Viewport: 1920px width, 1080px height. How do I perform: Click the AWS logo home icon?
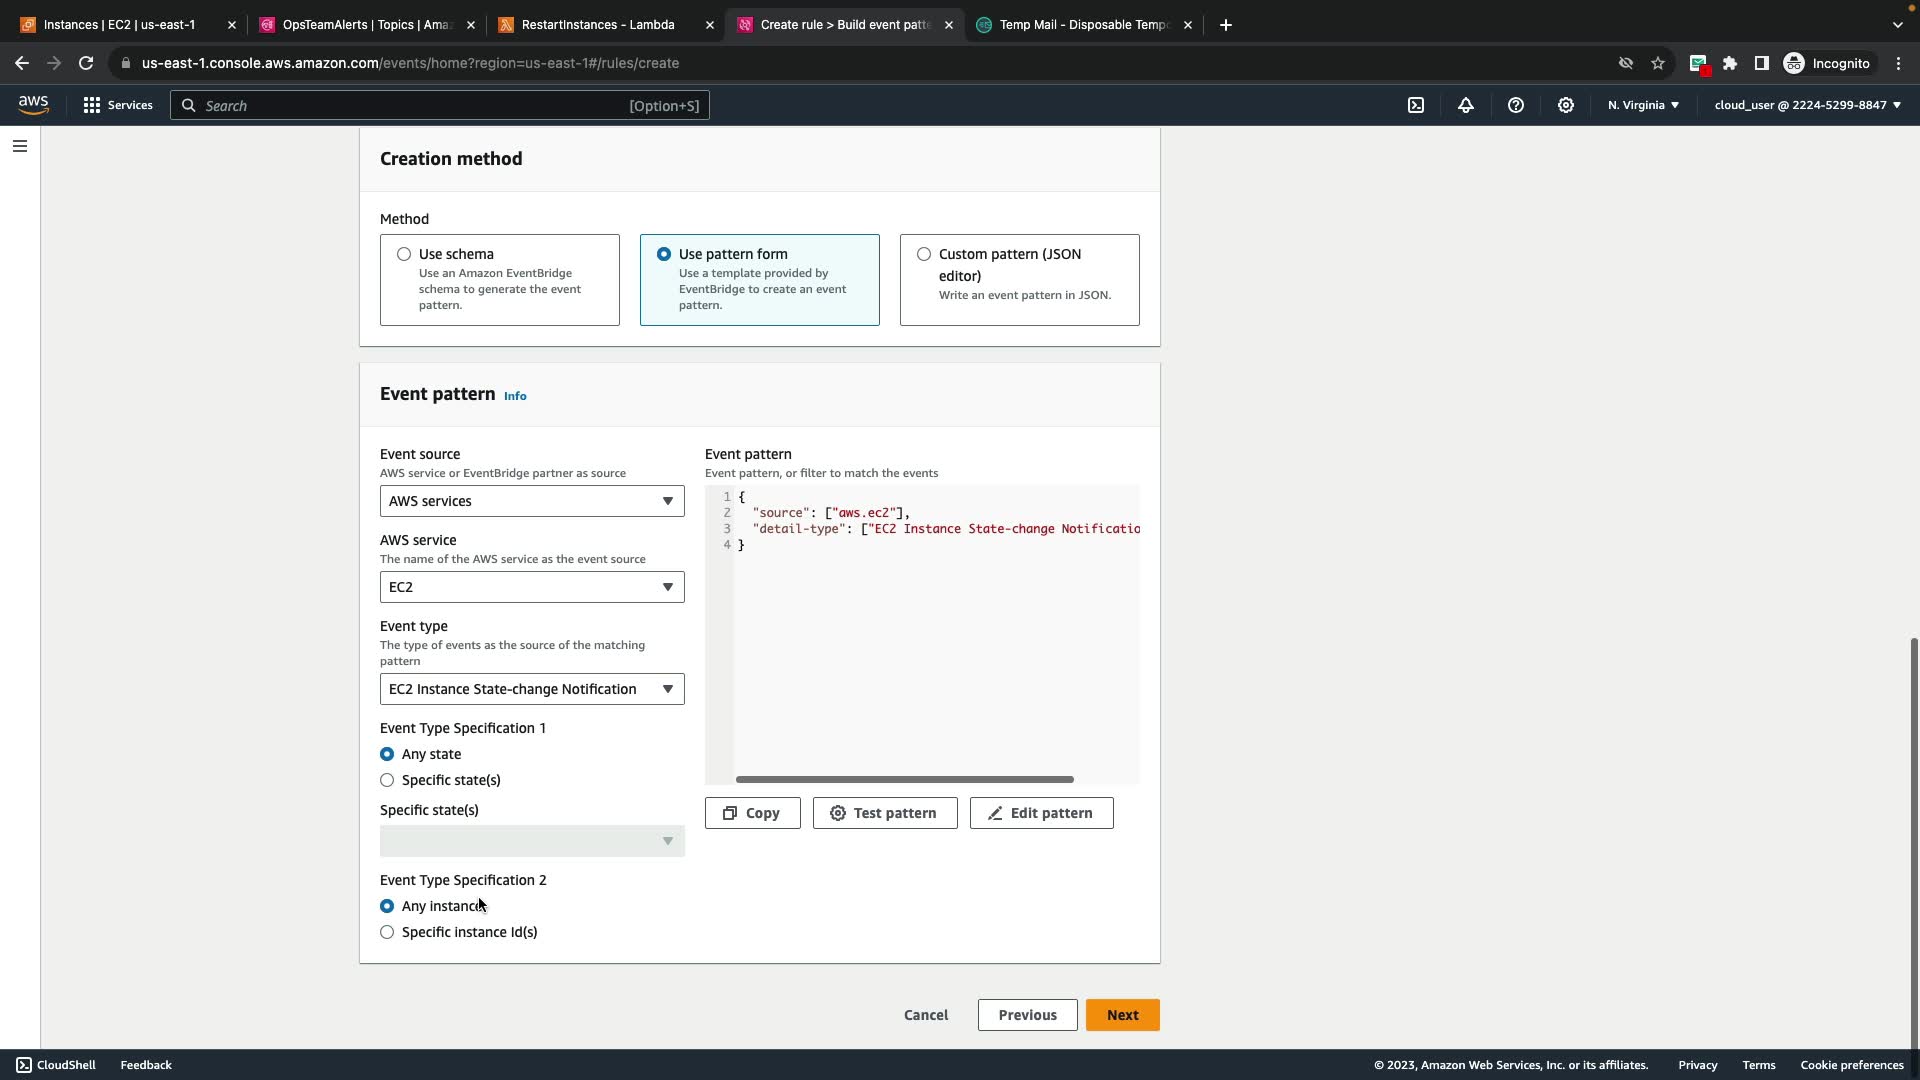tap(33, 105)
